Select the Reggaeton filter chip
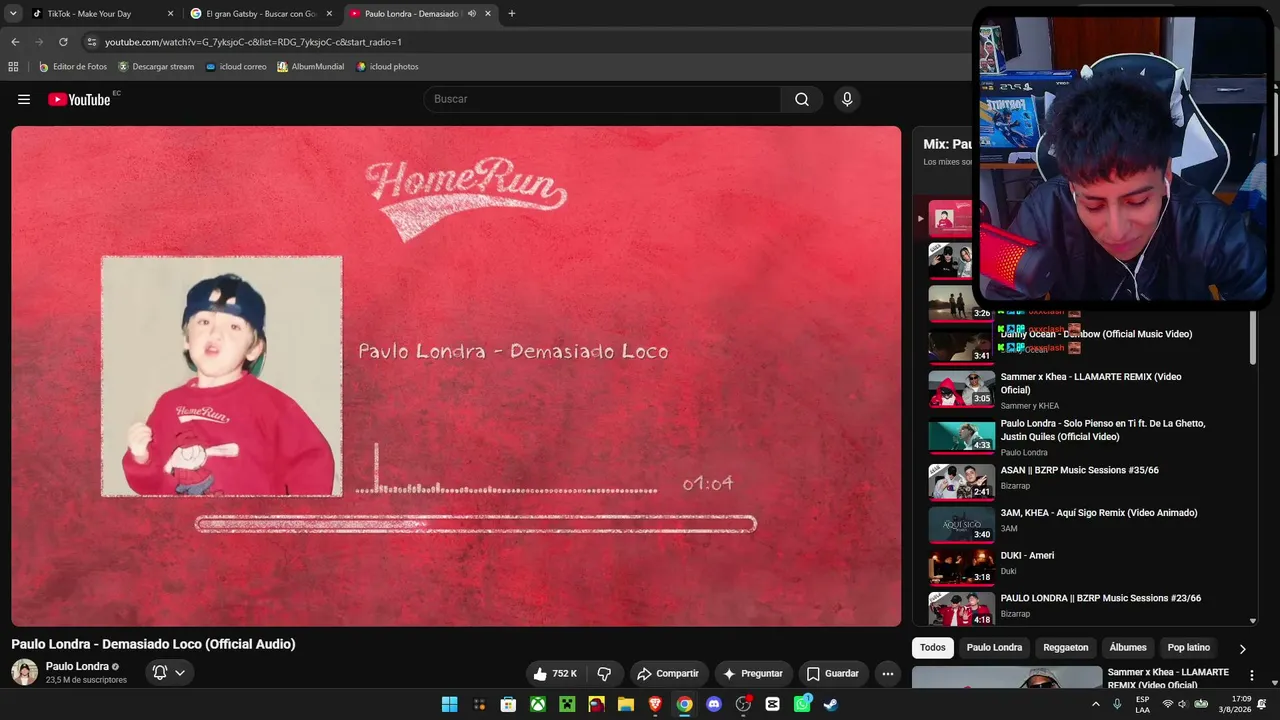 click(1066, 648)
